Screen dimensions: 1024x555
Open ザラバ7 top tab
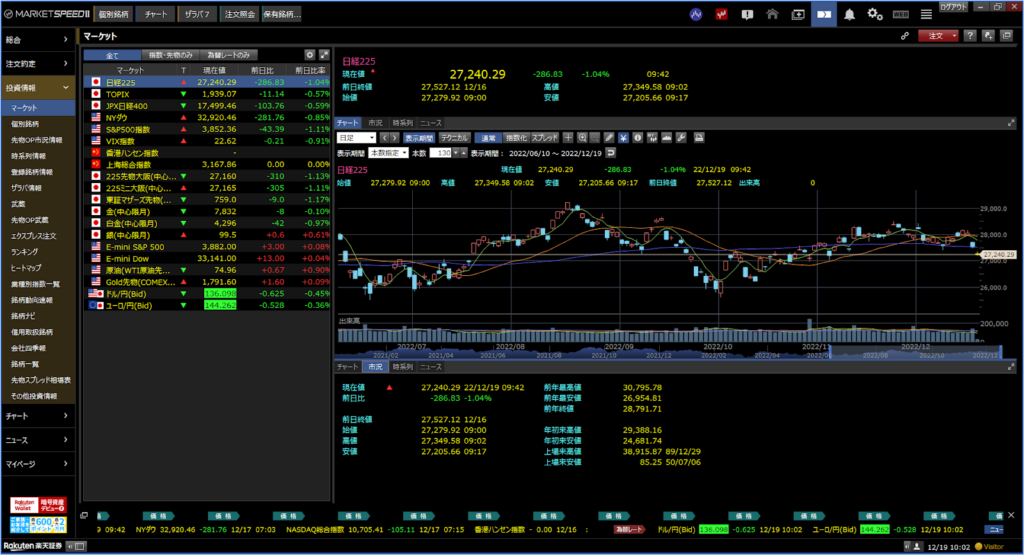coord(197,14)
